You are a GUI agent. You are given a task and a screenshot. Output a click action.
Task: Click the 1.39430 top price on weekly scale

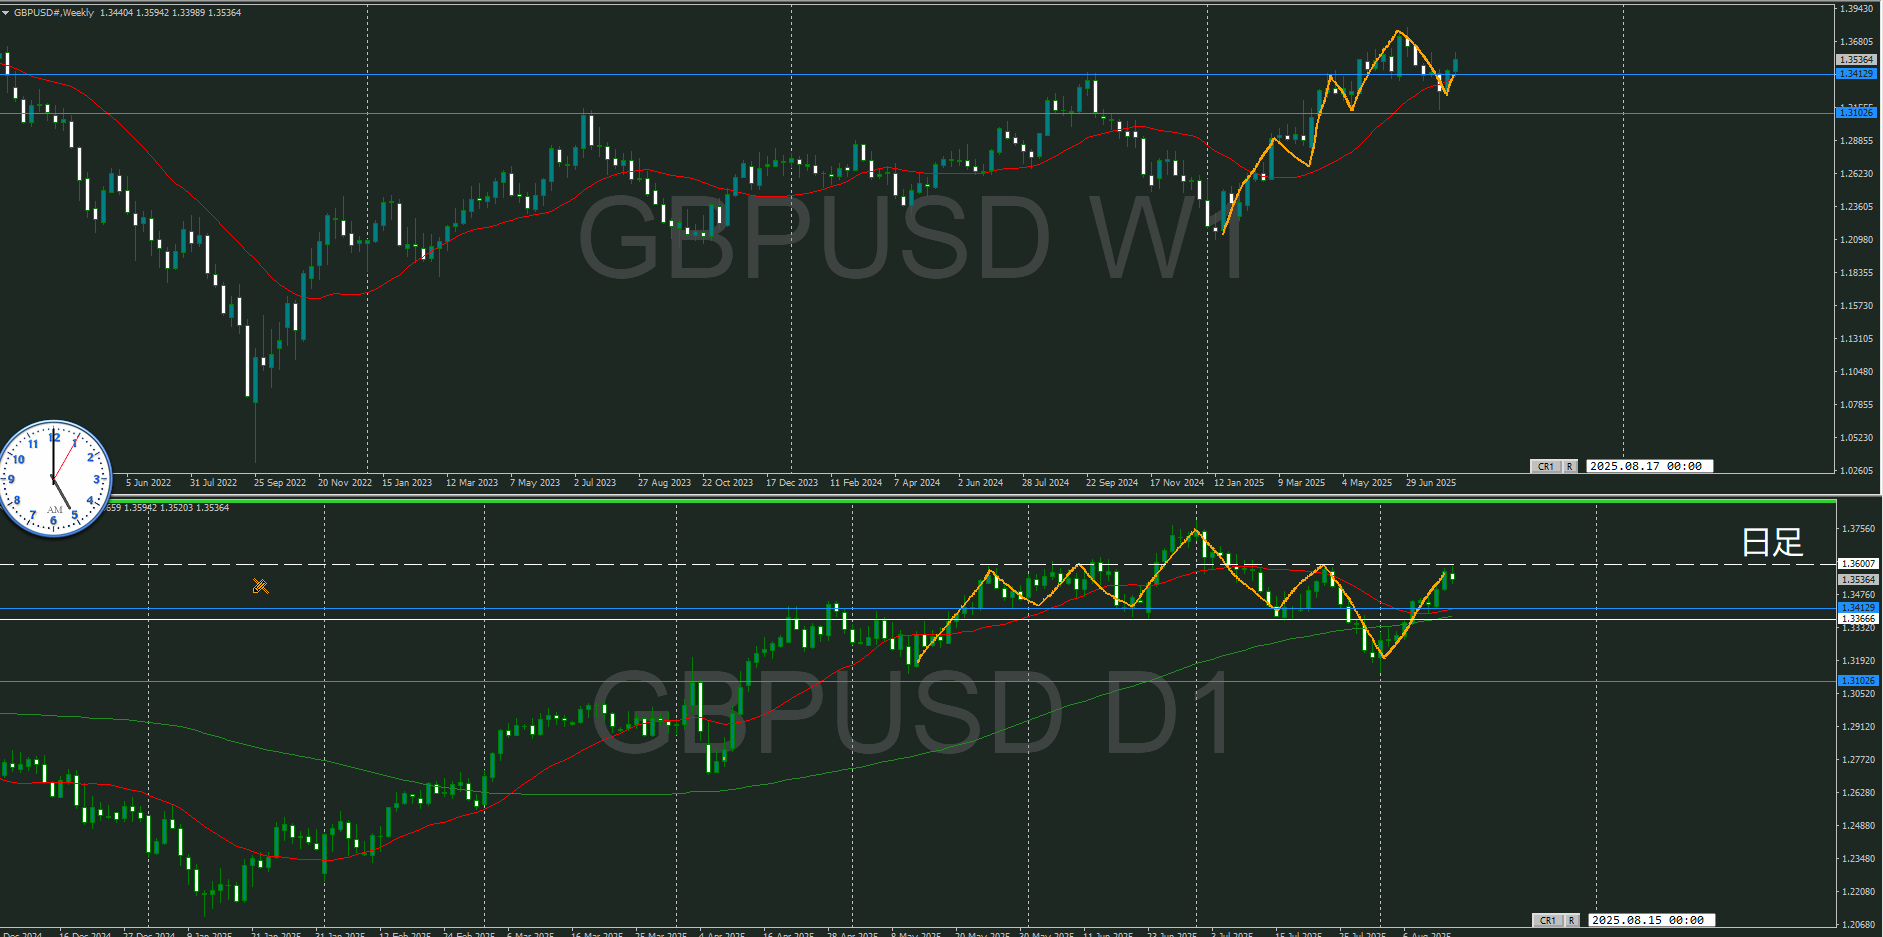coord(1857,9)
